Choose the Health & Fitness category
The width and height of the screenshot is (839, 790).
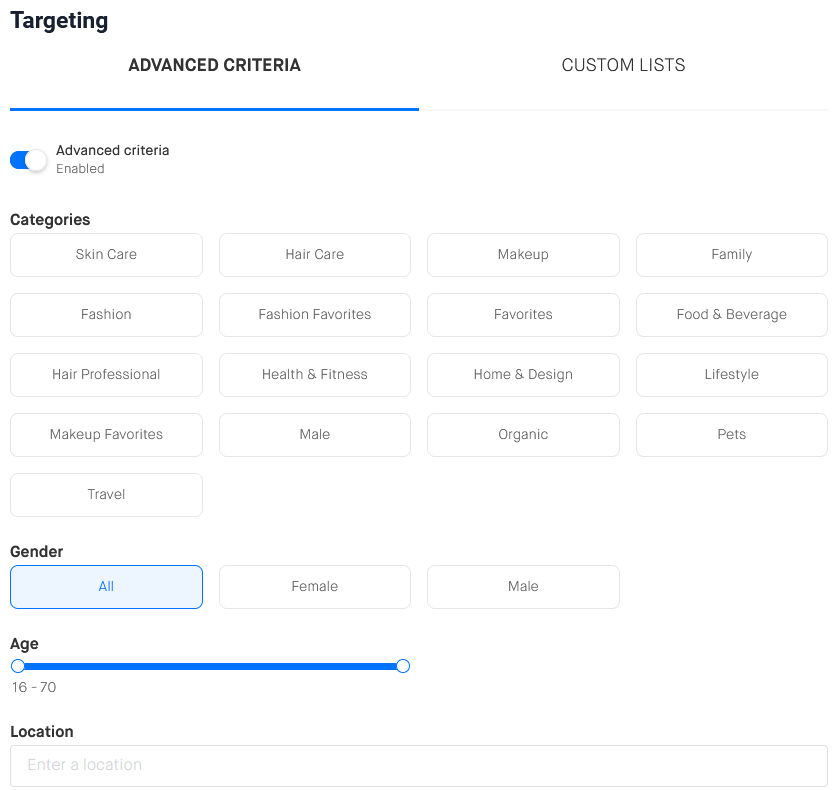tap(314, 375)
